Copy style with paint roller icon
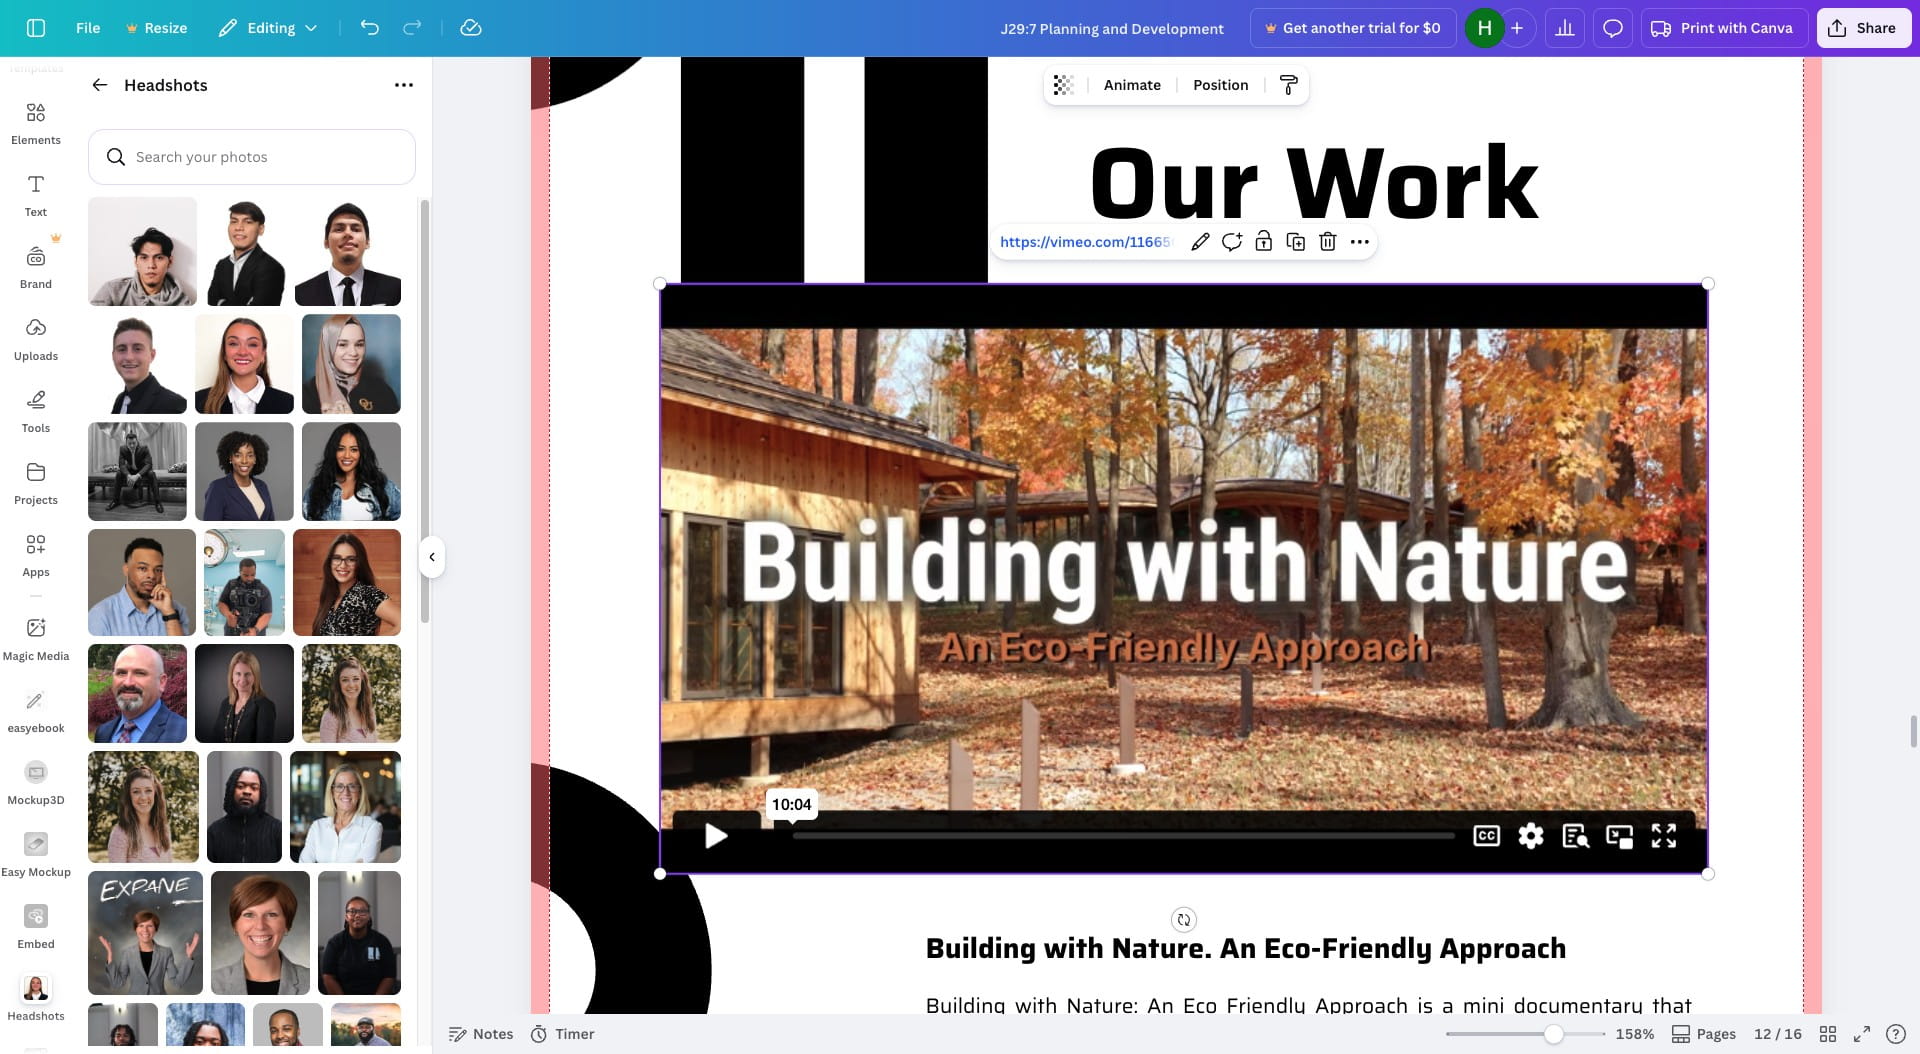The image size is (1920, 1054). click(x=1289, y=85)
